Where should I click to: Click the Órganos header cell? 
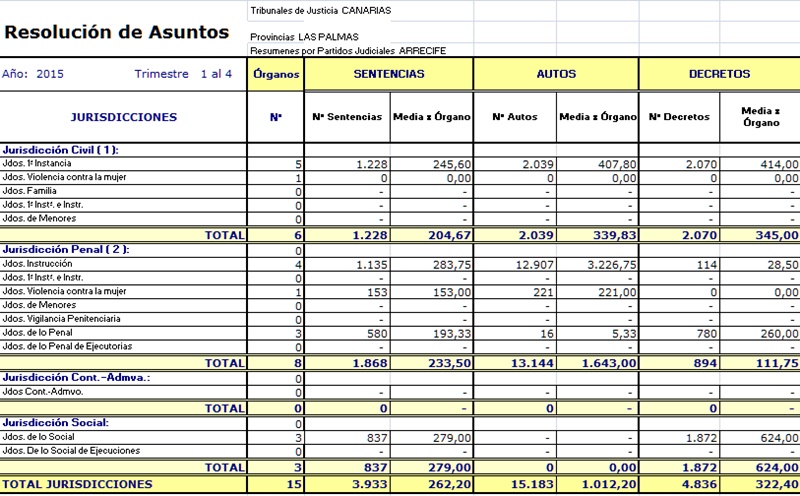click(x=275, y=74)
